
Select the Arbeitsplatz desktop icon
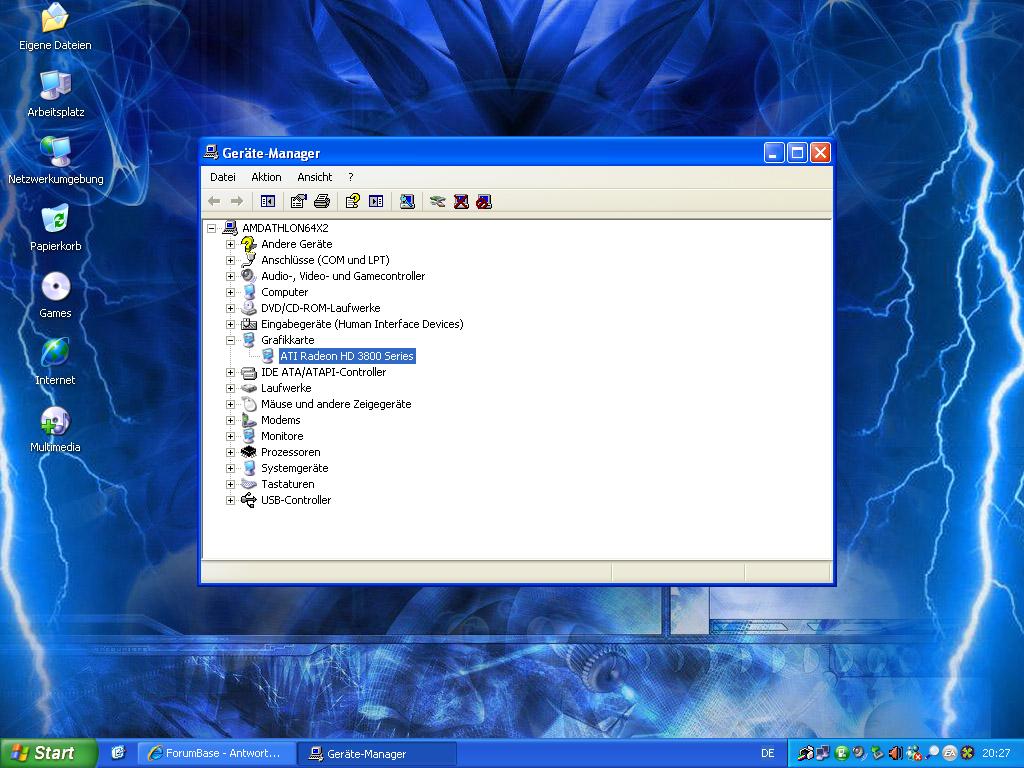tap(56, 93)
